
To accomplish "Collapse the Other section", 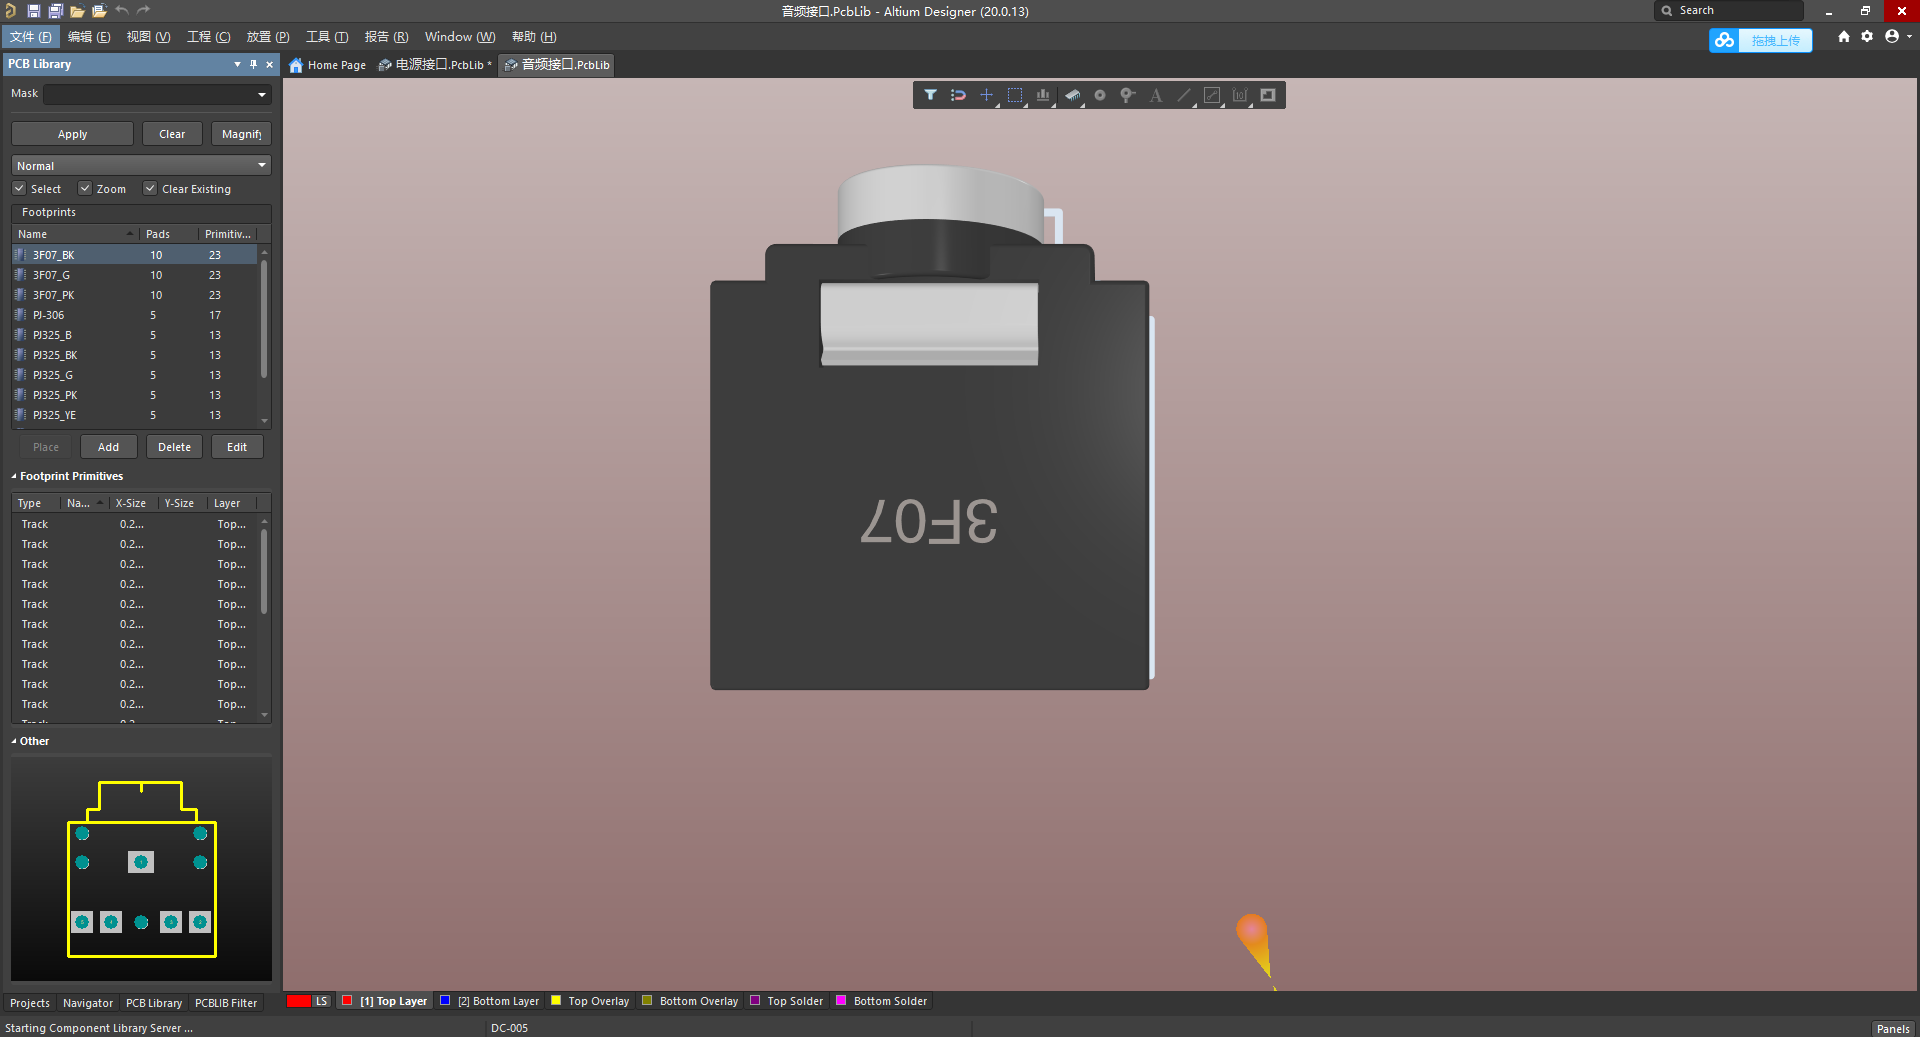I will [14, 741].
